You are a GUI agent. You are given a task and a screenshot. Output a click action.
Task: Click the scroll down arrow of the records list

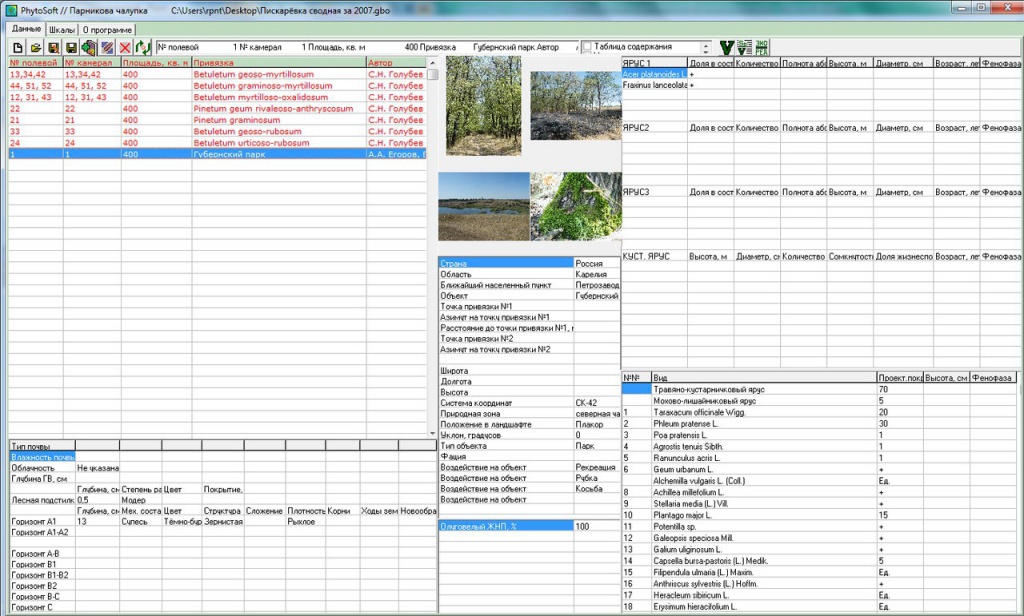point(432,432)
